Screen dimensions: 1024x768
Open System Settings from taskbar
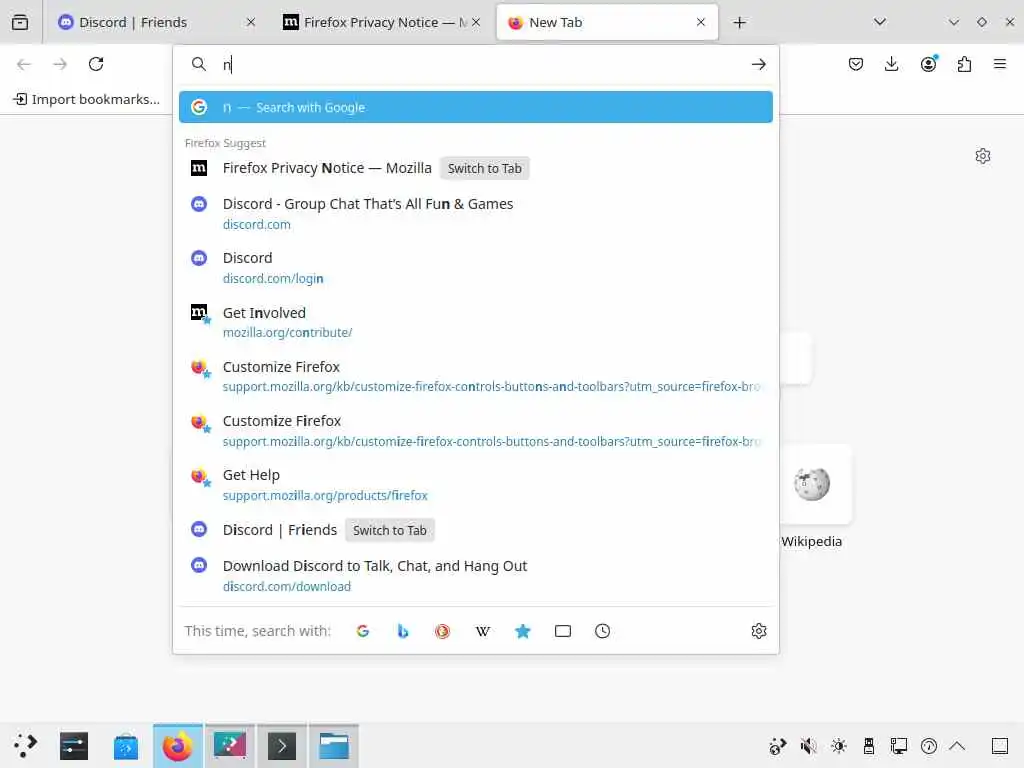click(x=74, y=745)
